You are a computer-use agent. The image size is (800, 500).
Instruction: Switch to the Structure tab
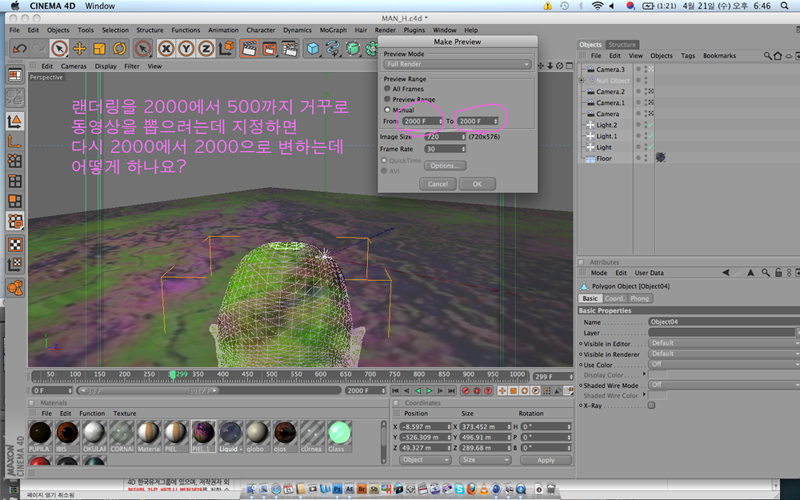click(x=622, y=44)
